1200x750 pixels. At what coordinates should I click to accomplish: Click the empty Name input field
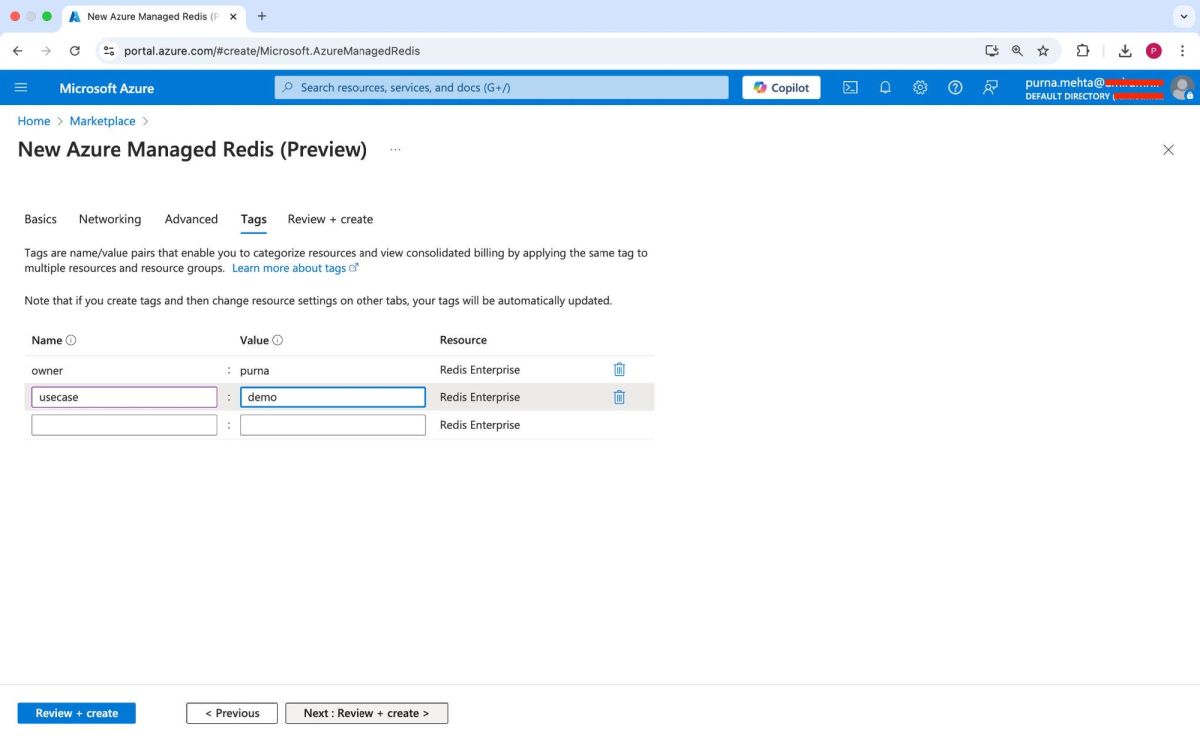point(124,424)
